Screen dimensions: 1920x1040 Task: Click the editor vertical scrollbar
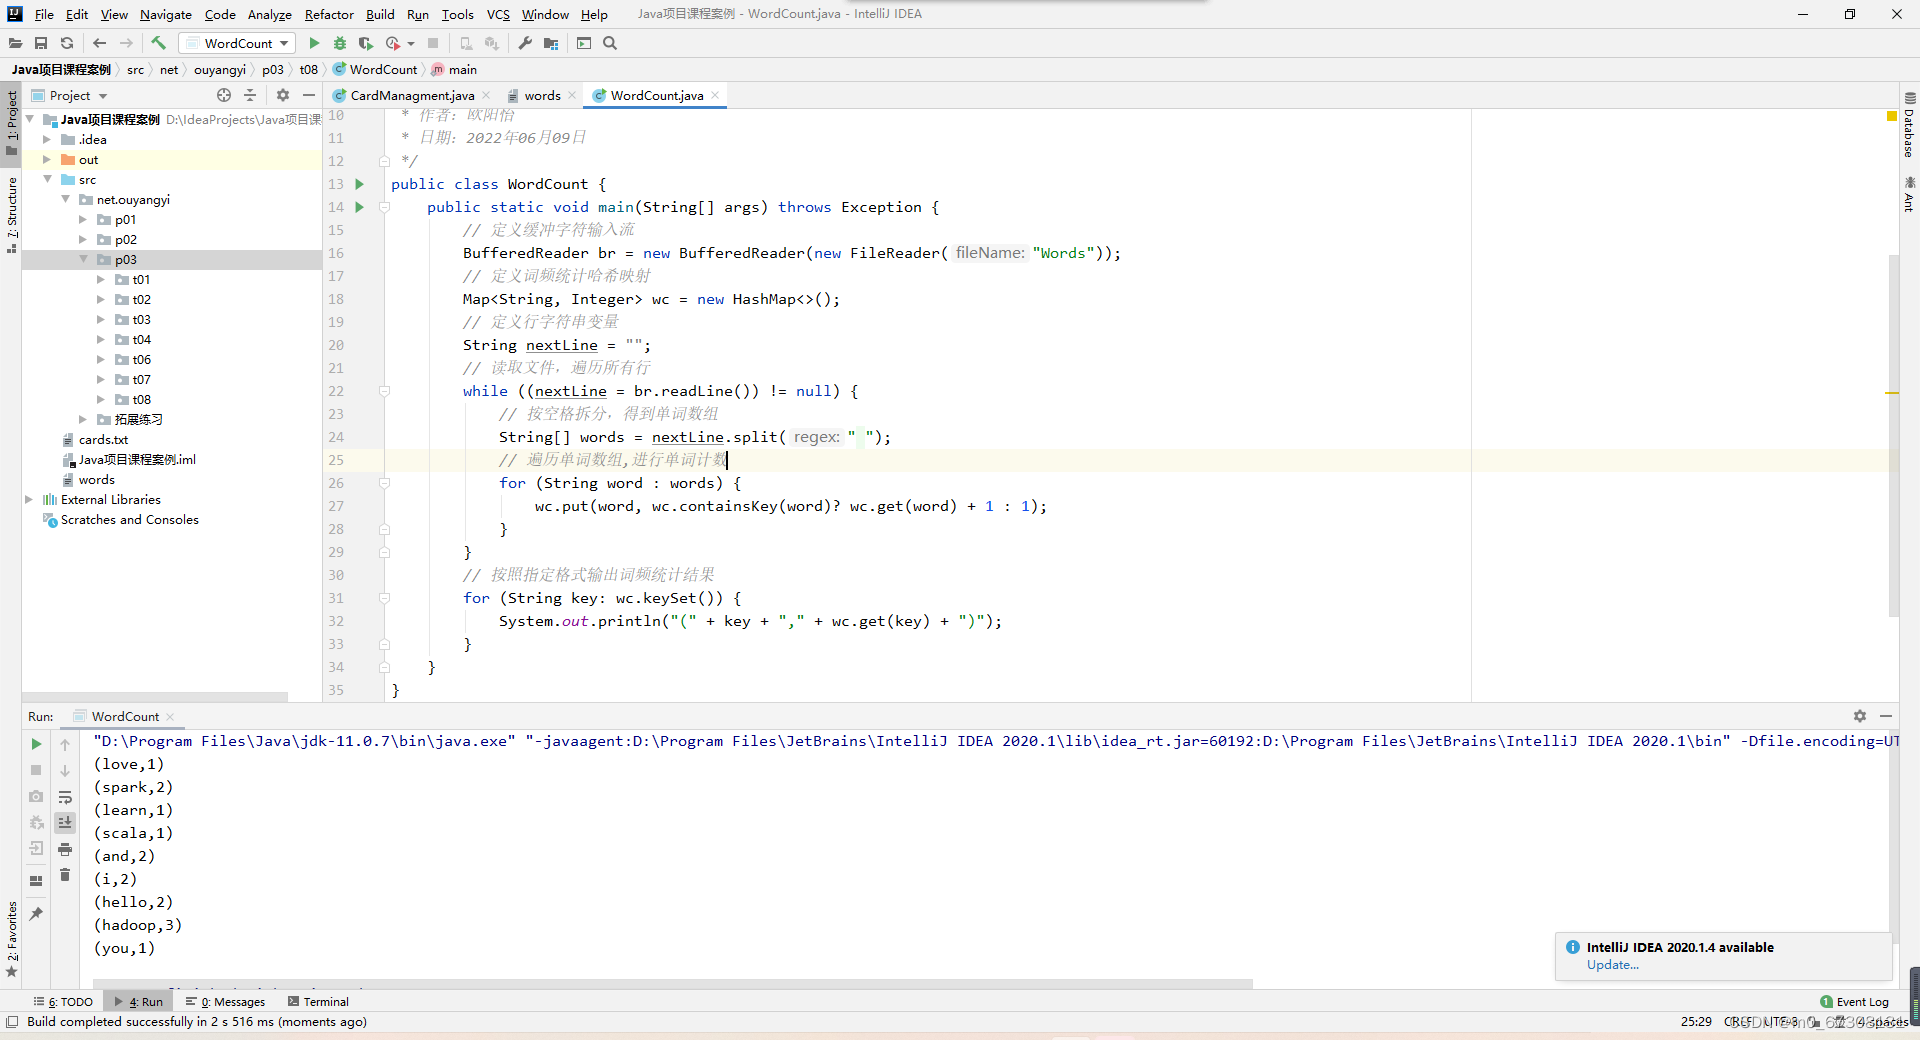(x=1893, y=435)
